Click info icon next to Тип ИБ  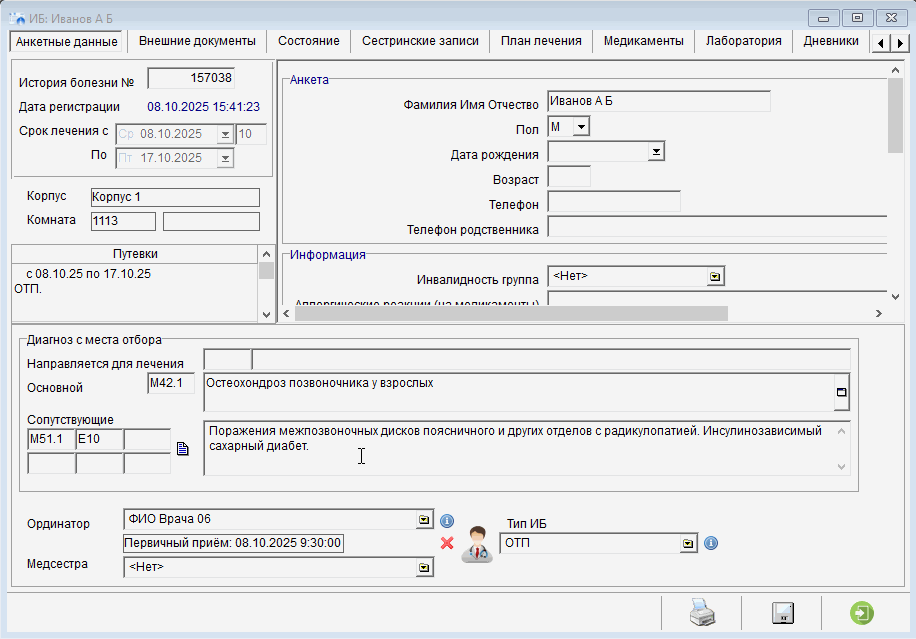pos(711,543)
